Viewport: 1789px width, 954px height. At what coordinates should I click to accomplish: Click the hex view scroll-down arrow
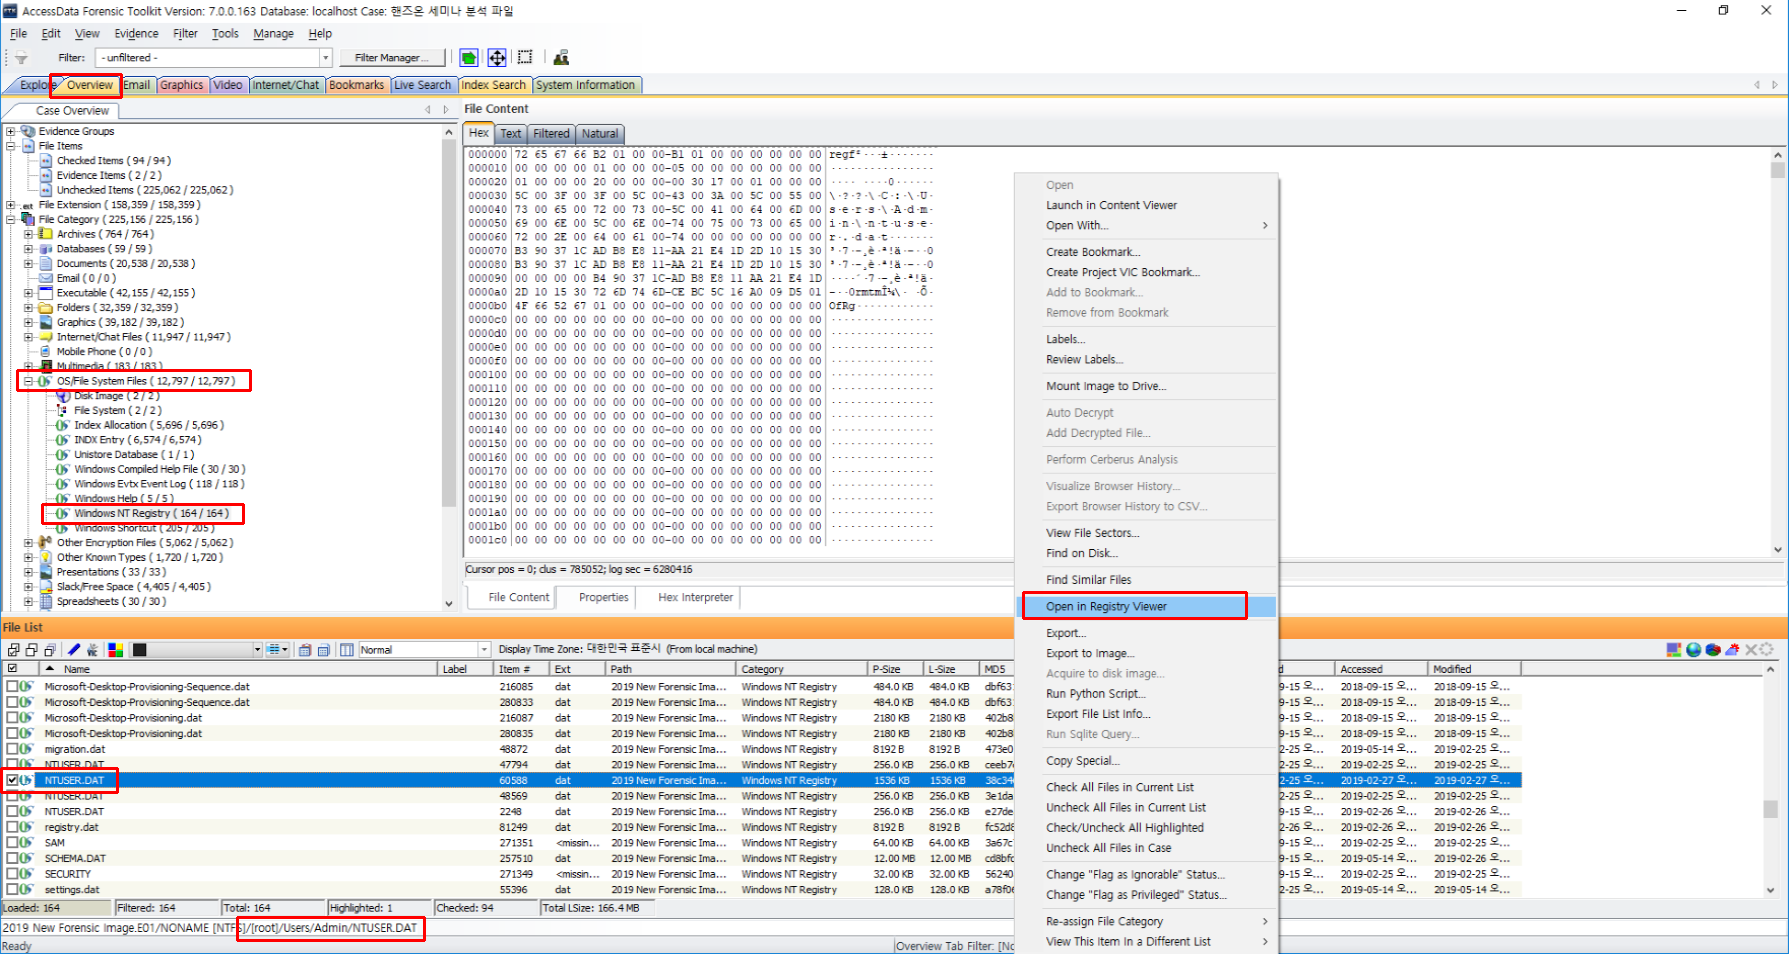(1777, 549)
